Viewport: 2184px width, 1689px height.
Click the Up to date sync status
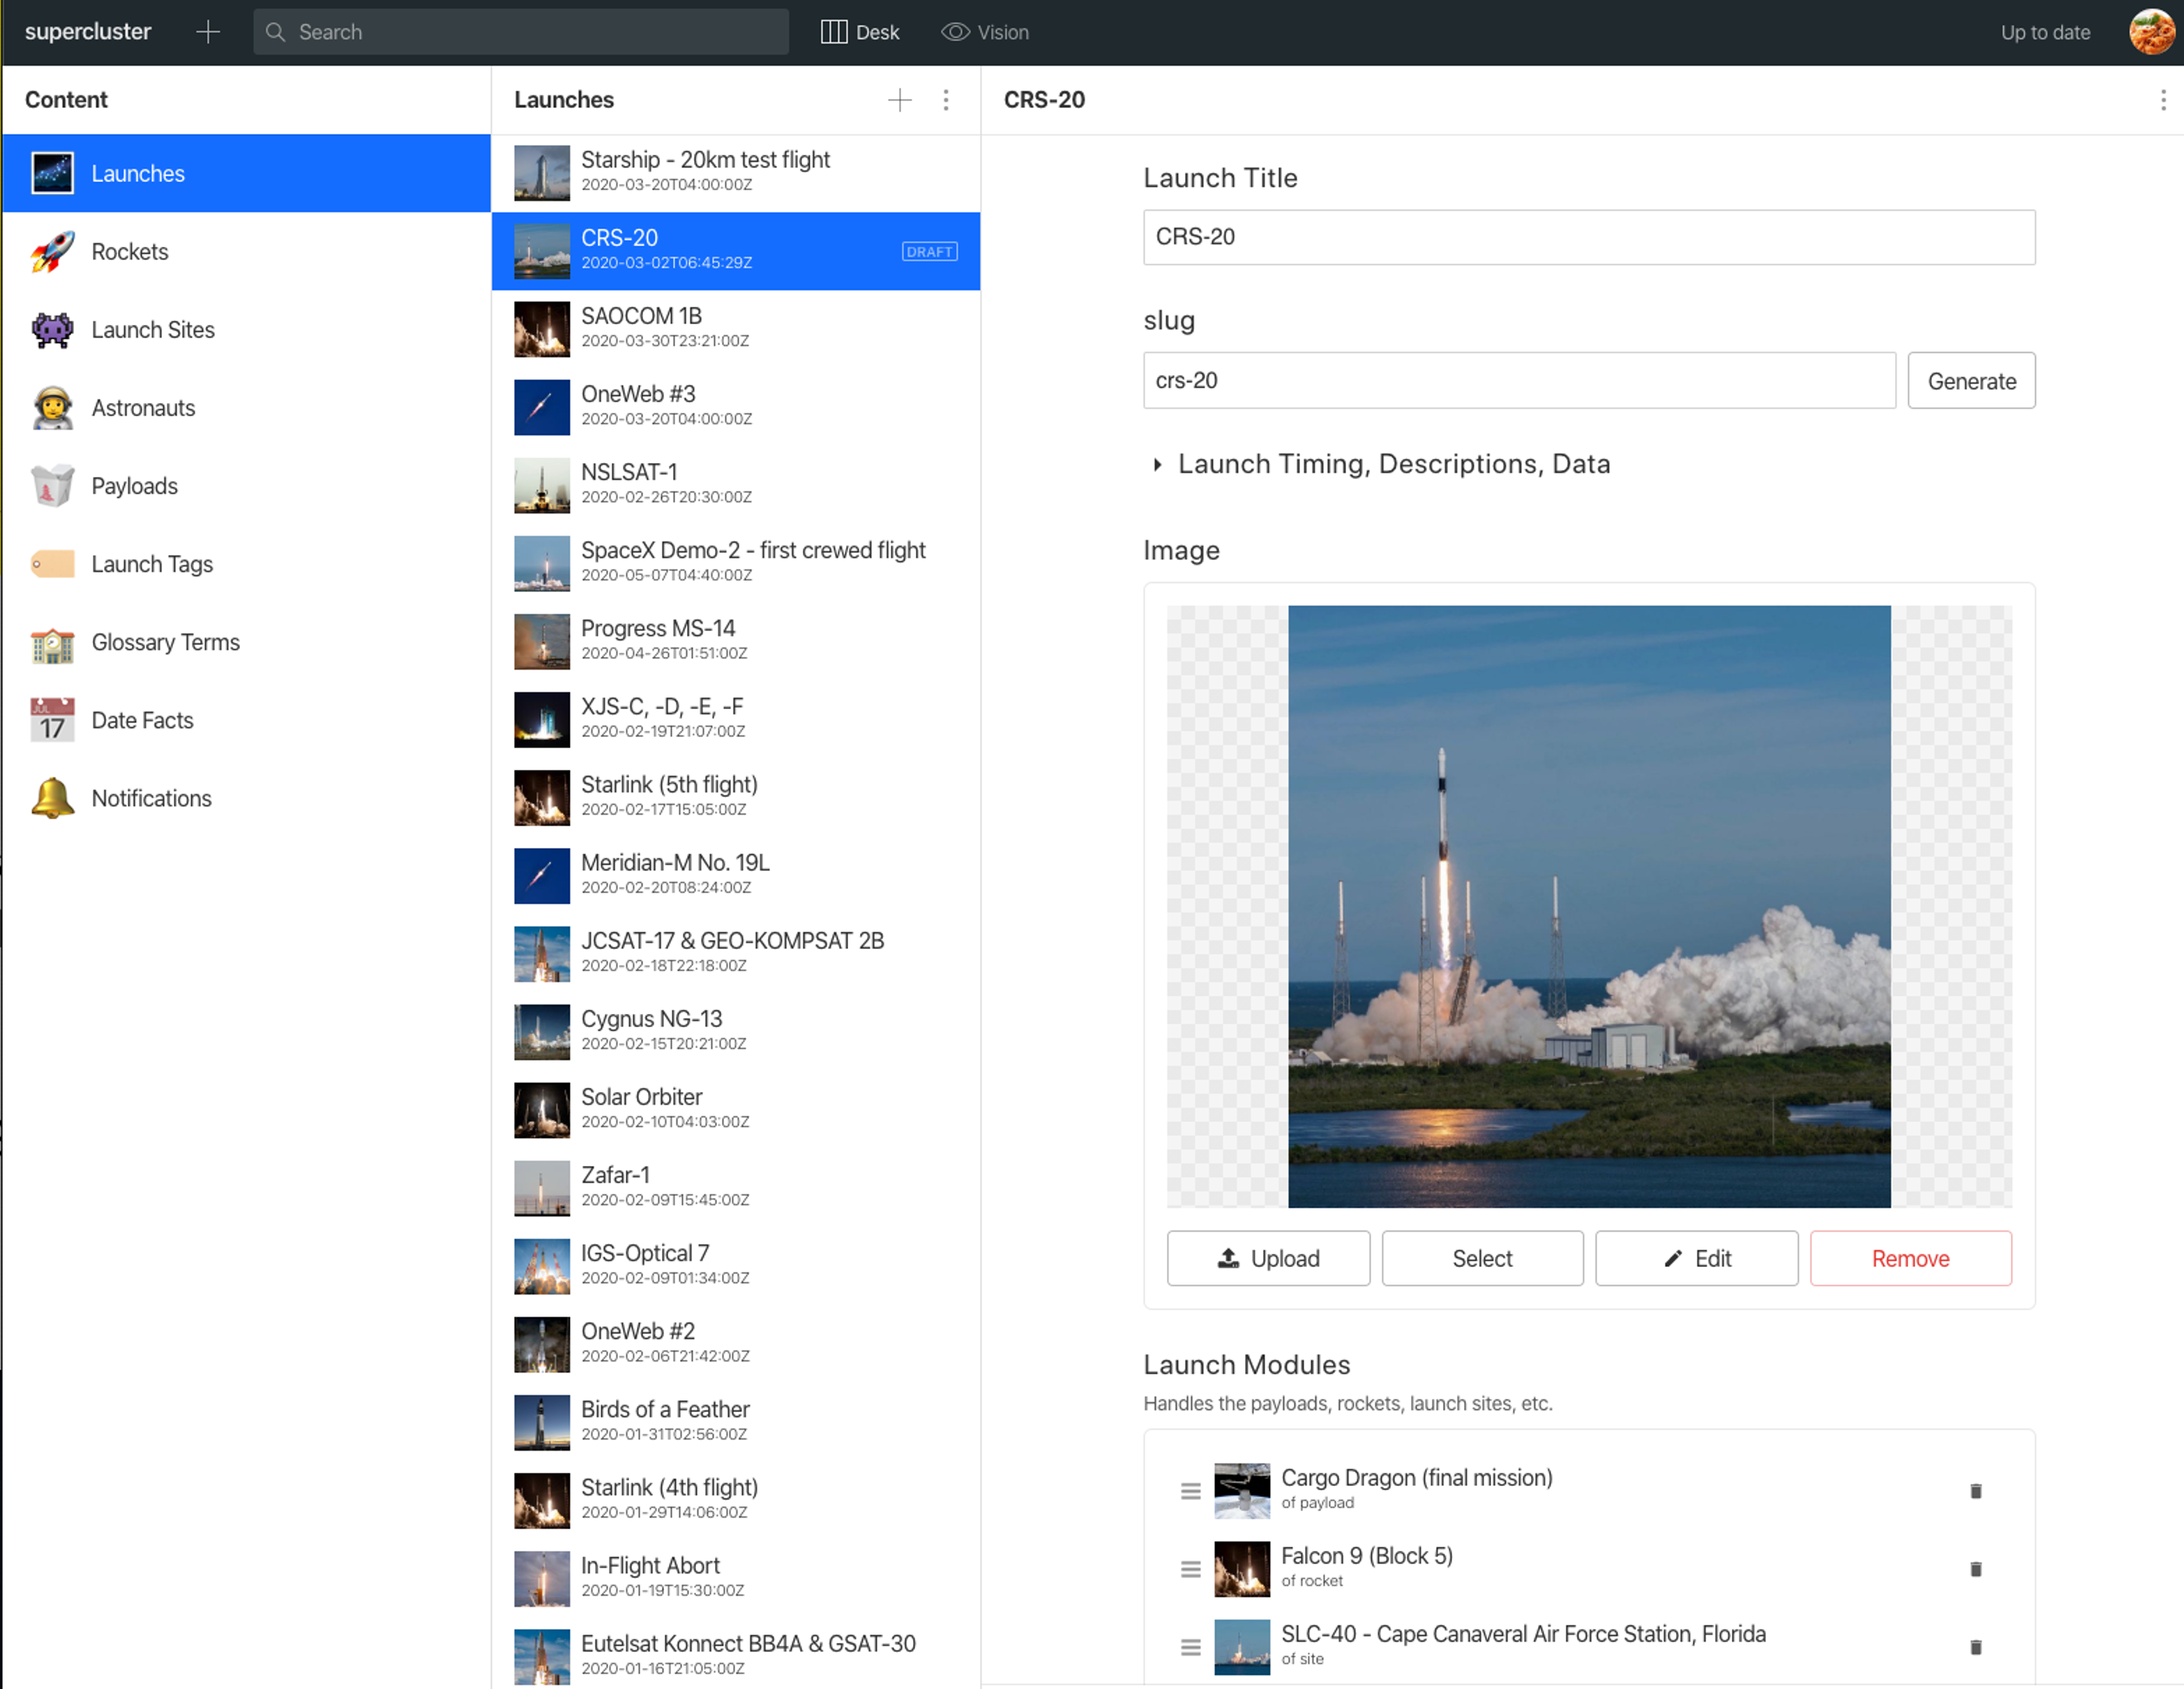tap(2045, 32)
